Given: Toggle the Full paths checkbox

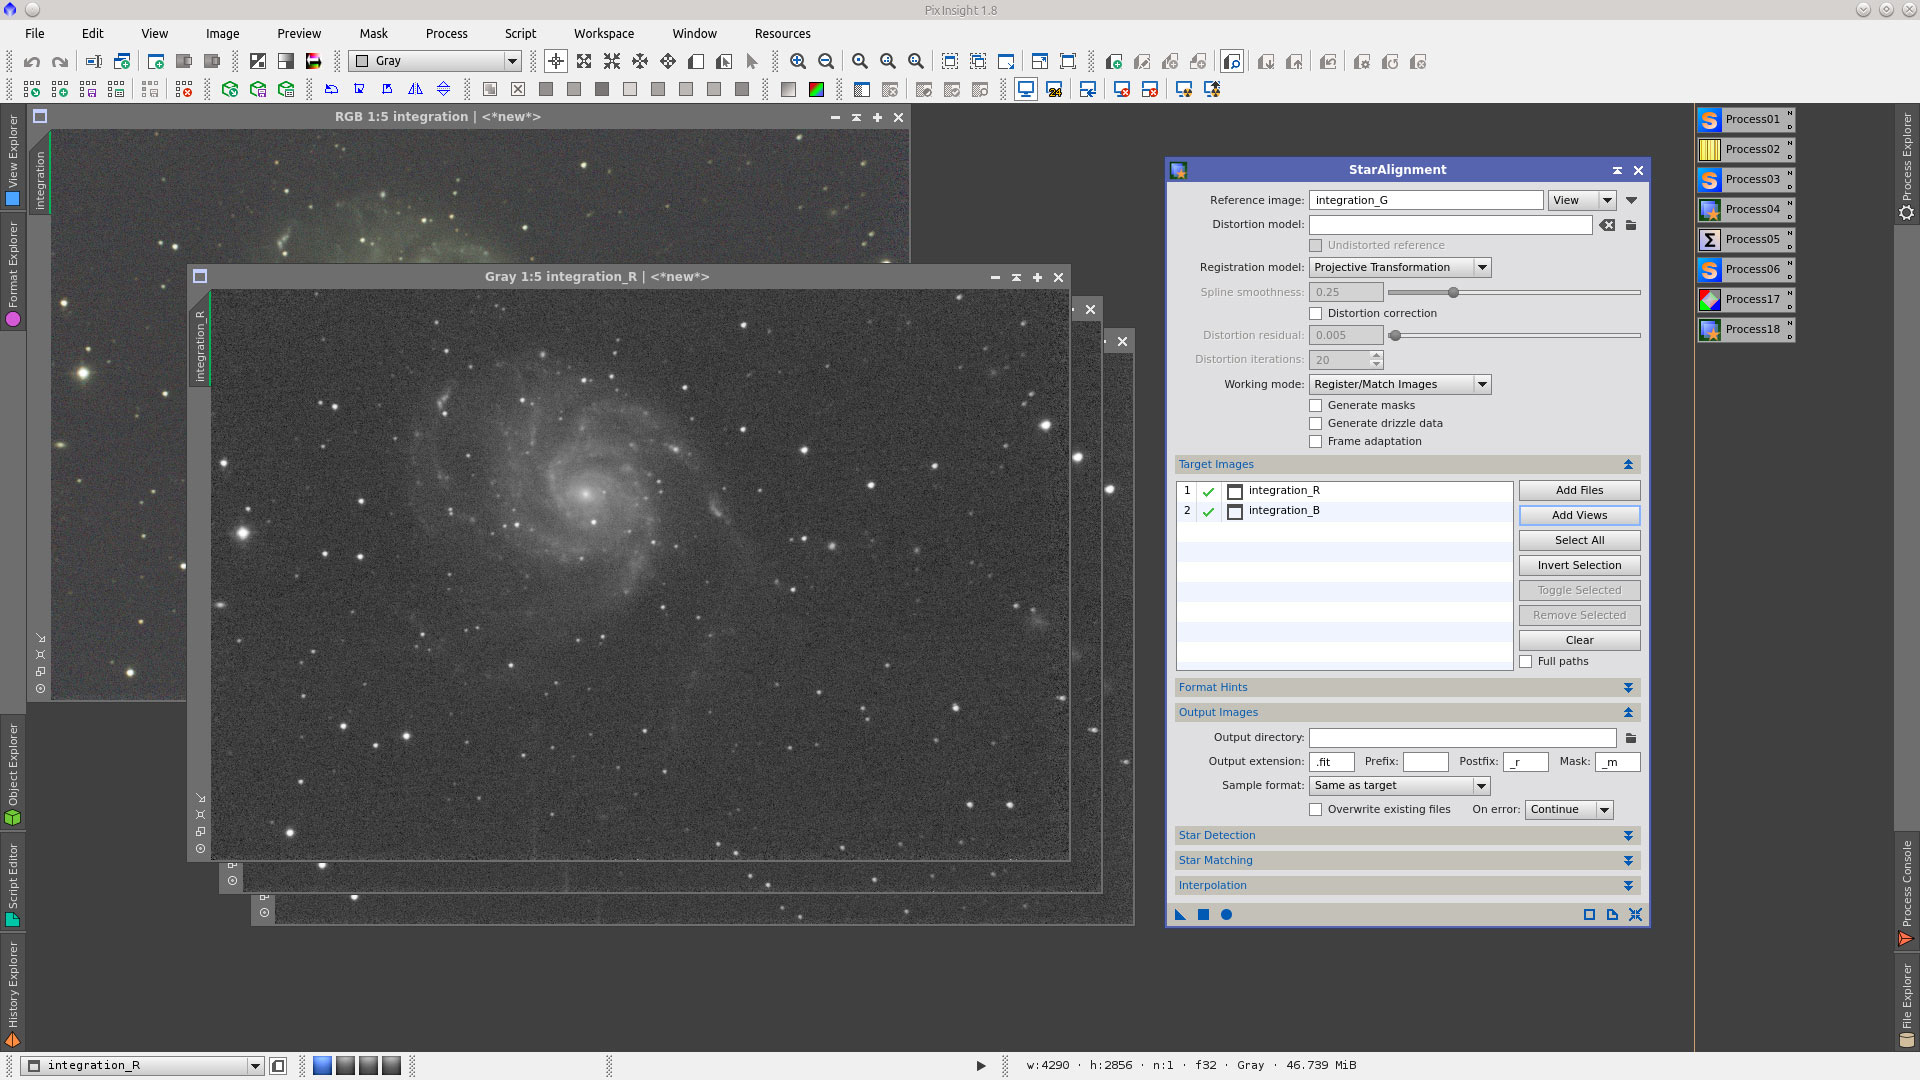Looking at the screenshot, I should 1526,661.
